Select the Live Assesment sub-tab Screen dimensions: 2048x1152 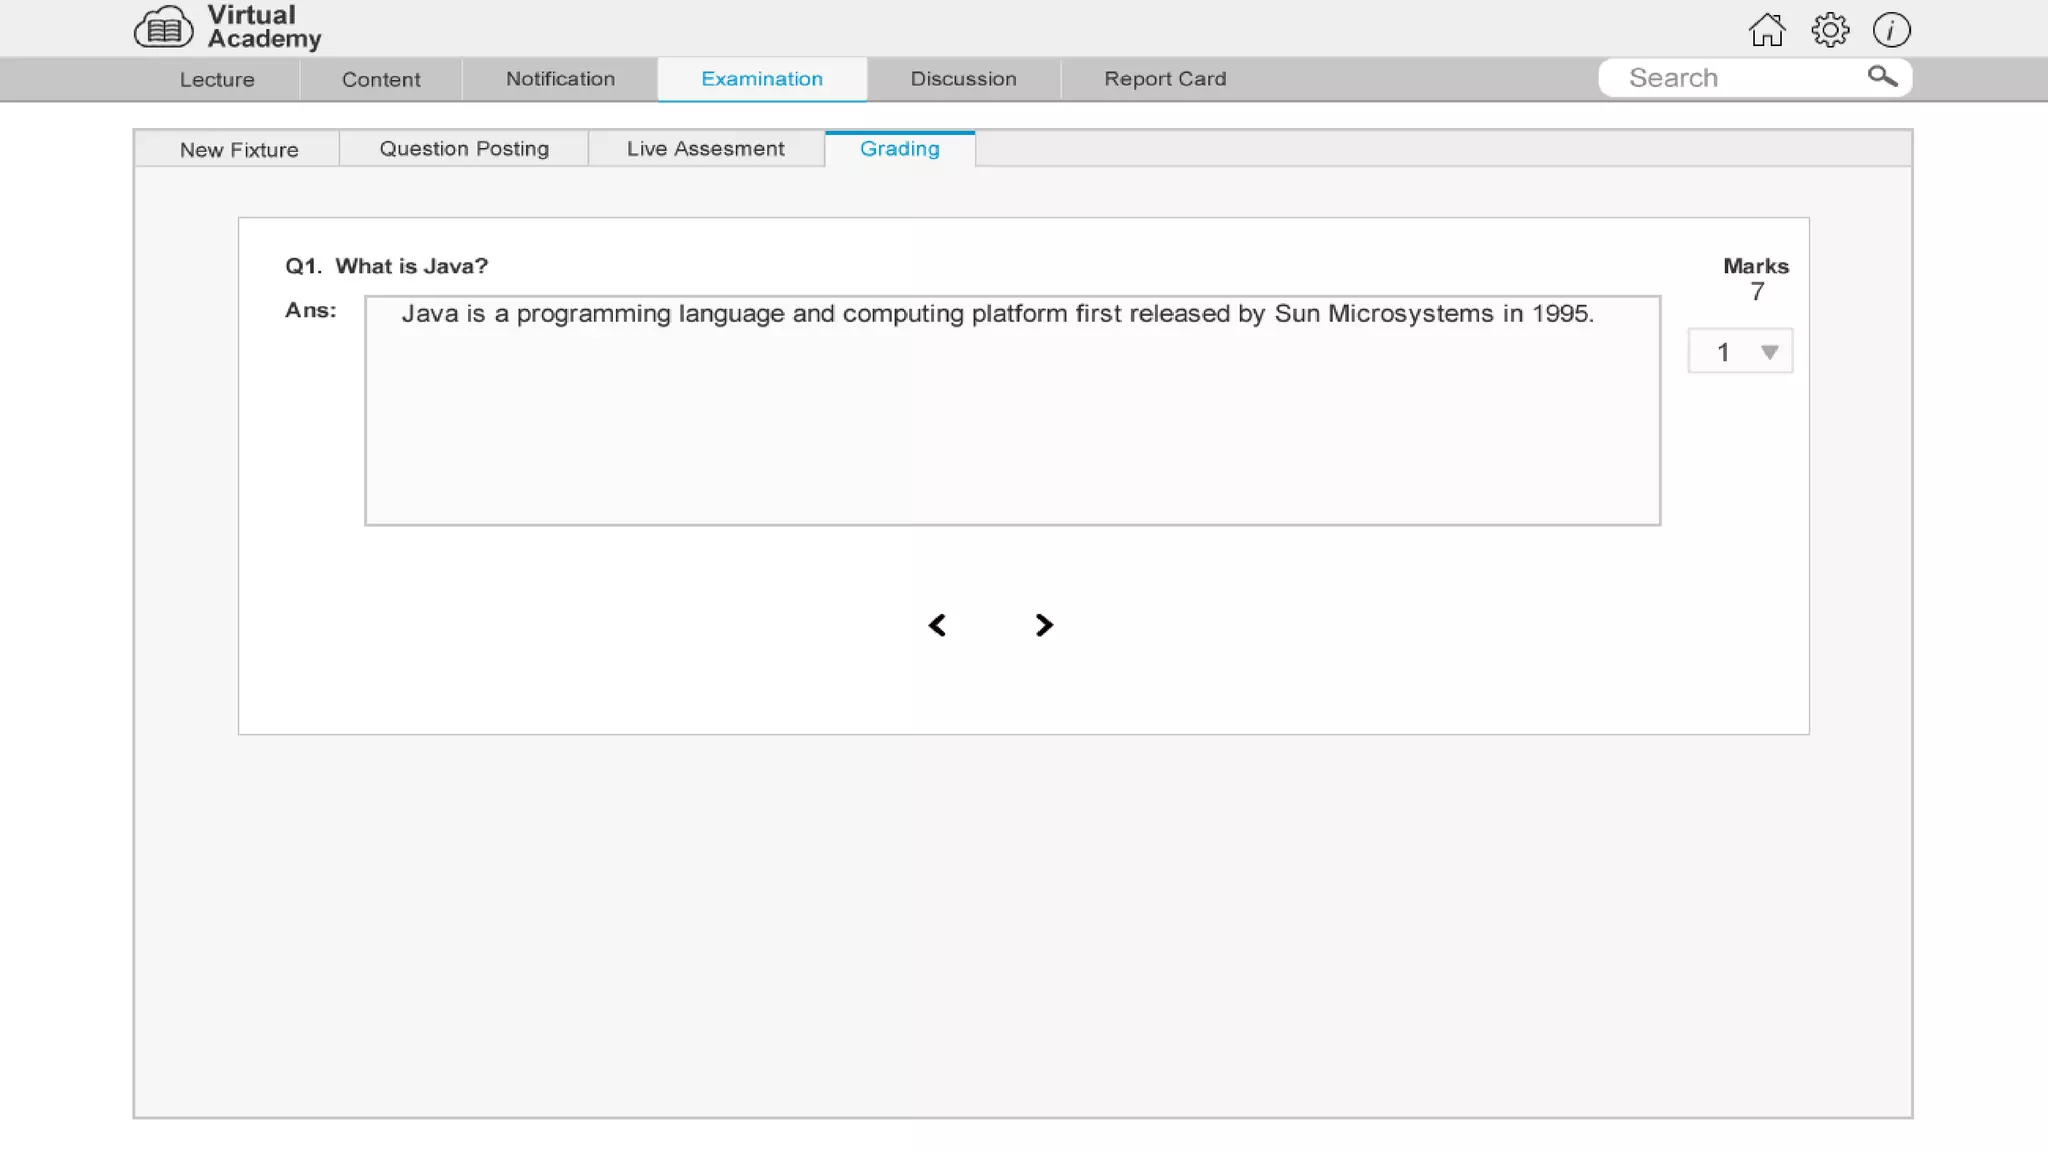[x=706, y=149]
